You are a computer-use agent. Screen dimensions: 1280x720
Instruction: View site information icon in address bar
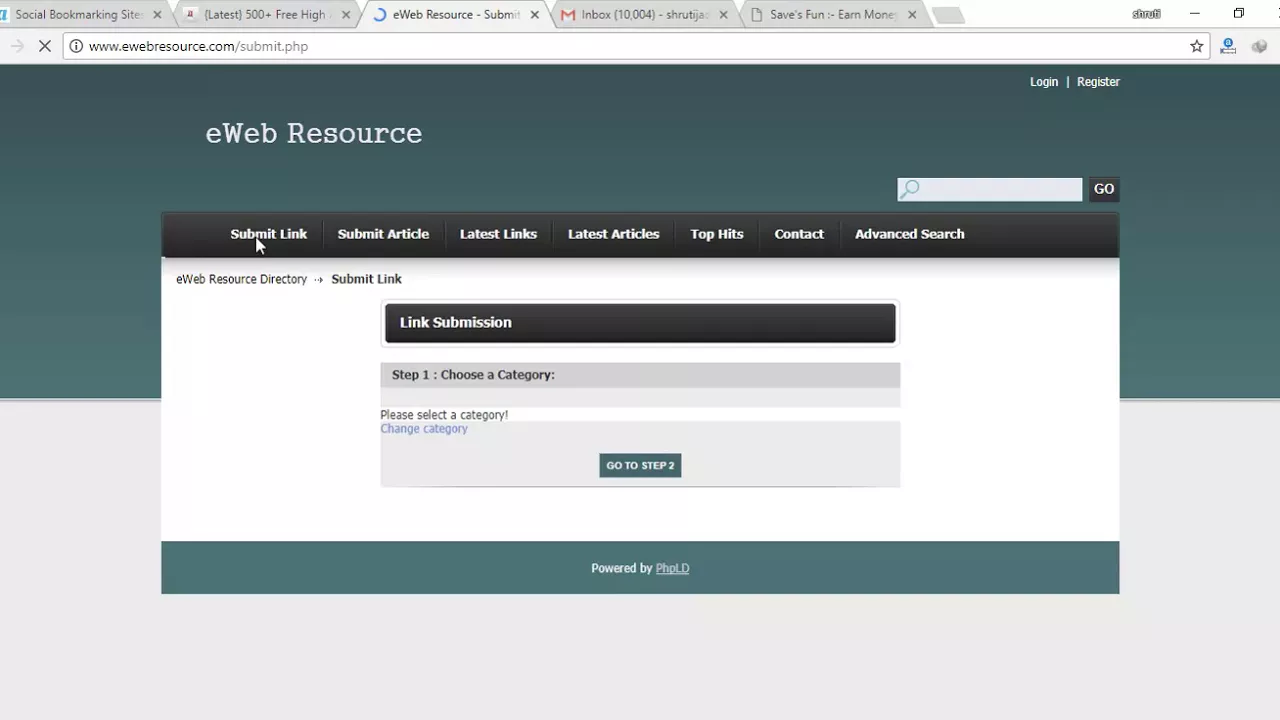[75, 46]
